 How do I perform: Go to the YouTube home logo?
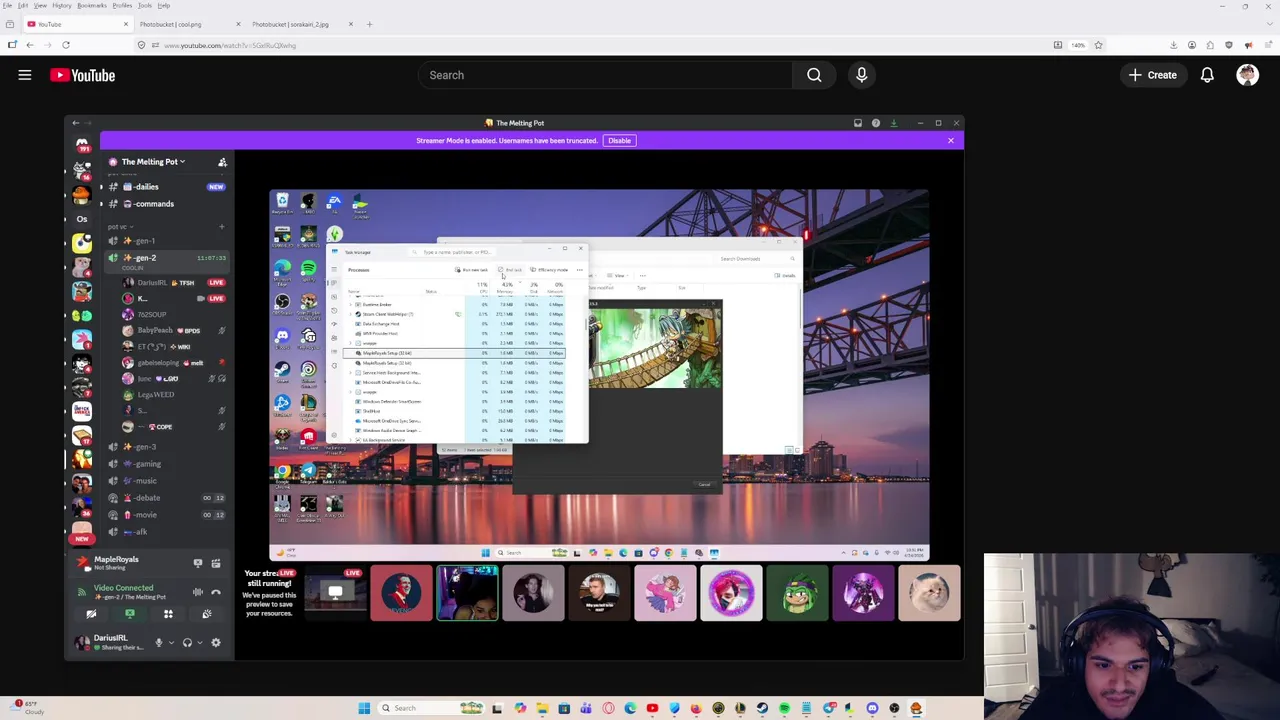[83, 75]
